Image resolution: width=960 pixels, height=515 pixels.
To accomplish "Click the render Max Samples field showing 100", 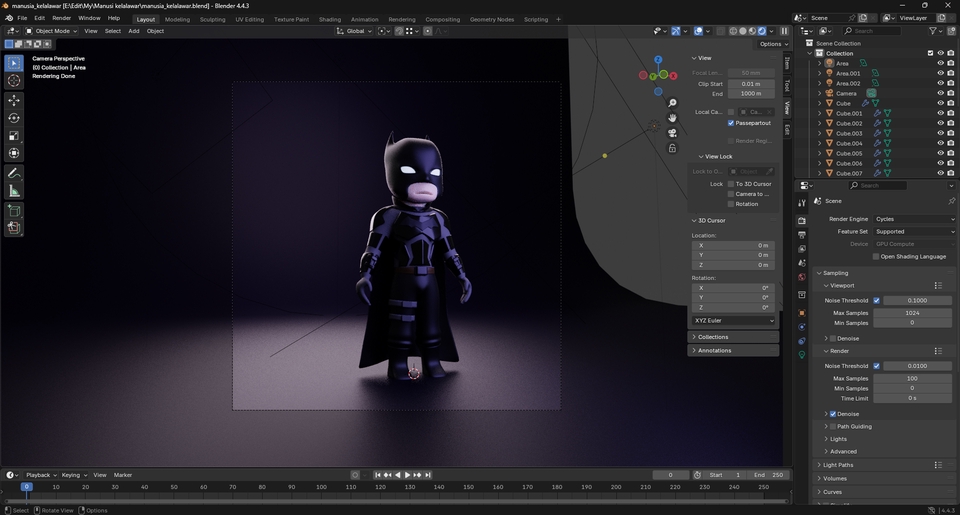I will tap(912, 379).
